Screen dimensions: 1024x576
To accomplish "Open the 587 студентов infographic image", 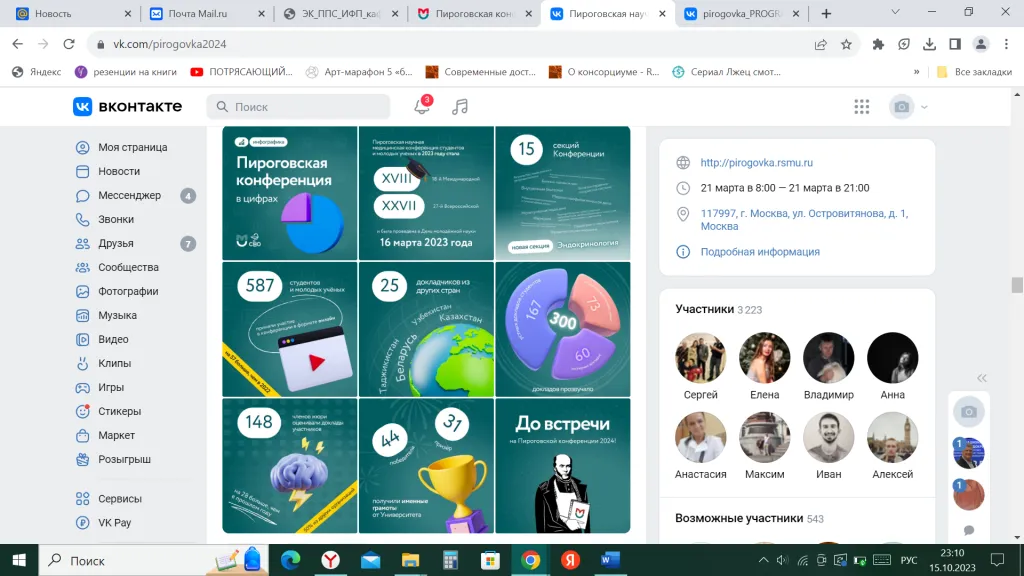I will coord(290,329).
